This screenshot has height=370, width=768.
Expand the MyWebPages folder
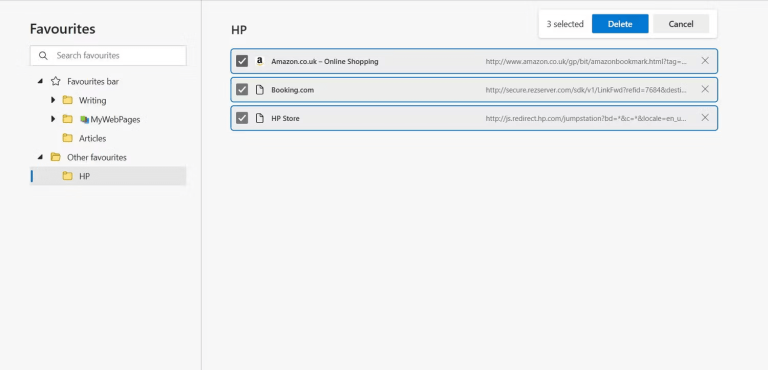click(x=53, y=119)
